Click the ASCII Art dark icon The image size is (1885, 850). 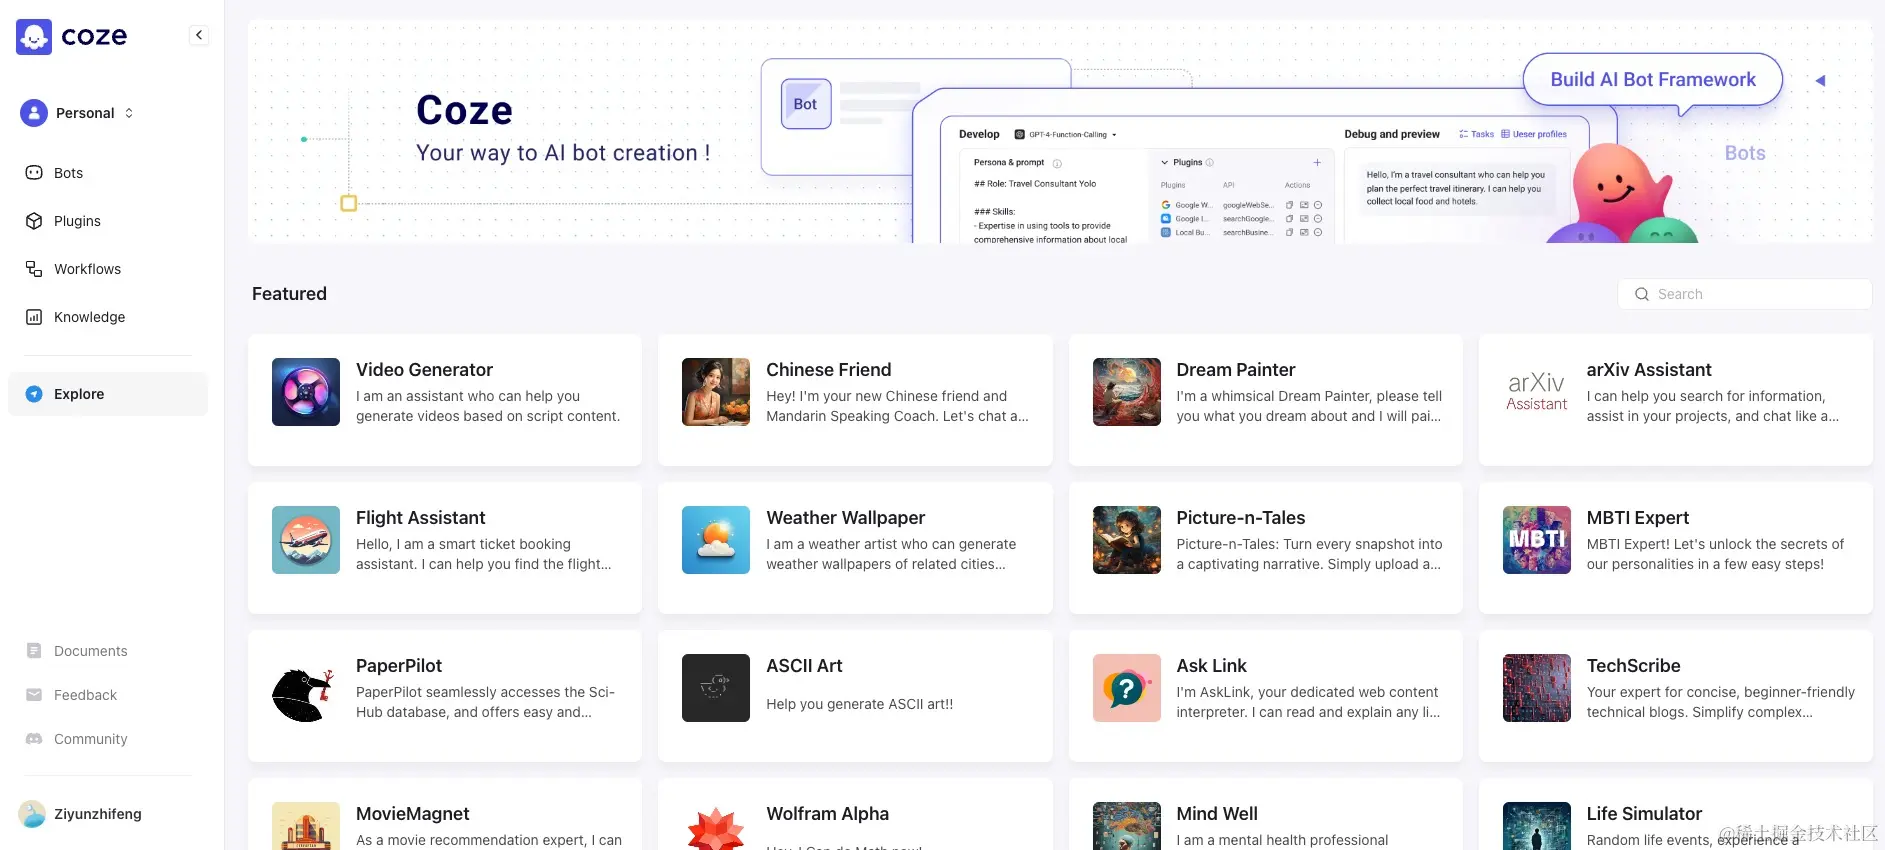coord(716,688)
